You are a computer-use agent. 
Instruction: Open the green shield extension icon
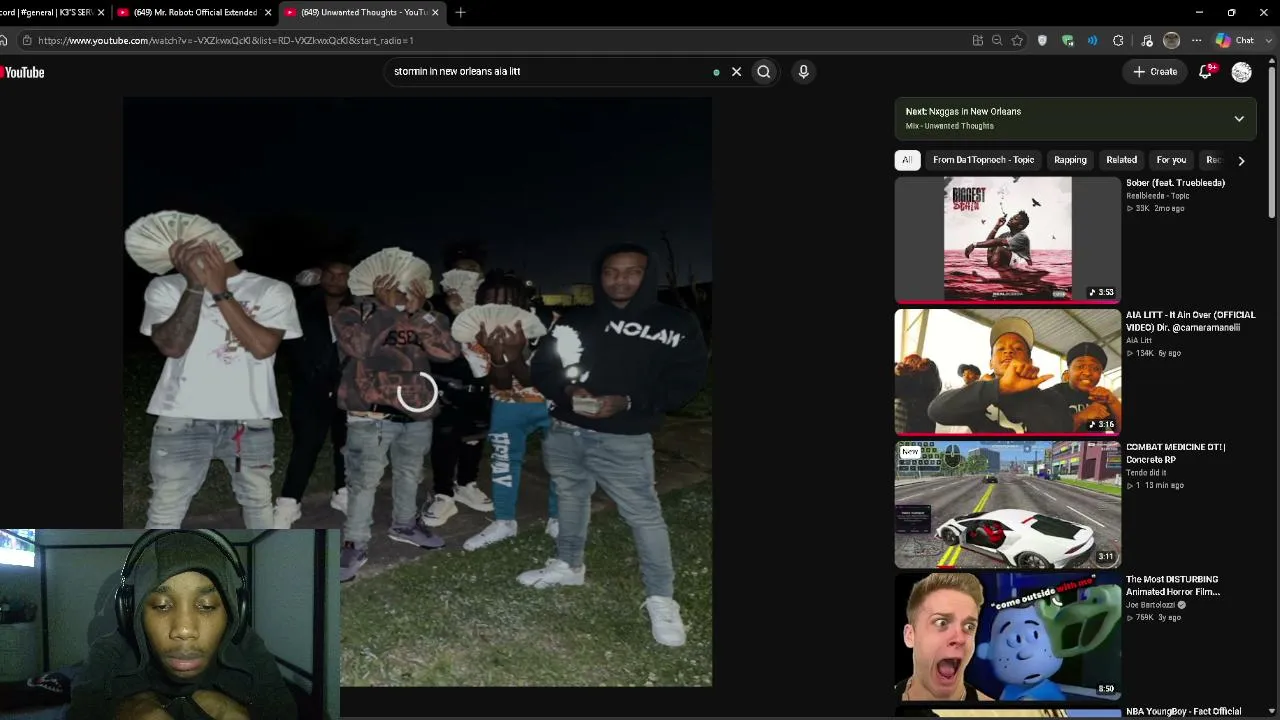(1068, 41)
